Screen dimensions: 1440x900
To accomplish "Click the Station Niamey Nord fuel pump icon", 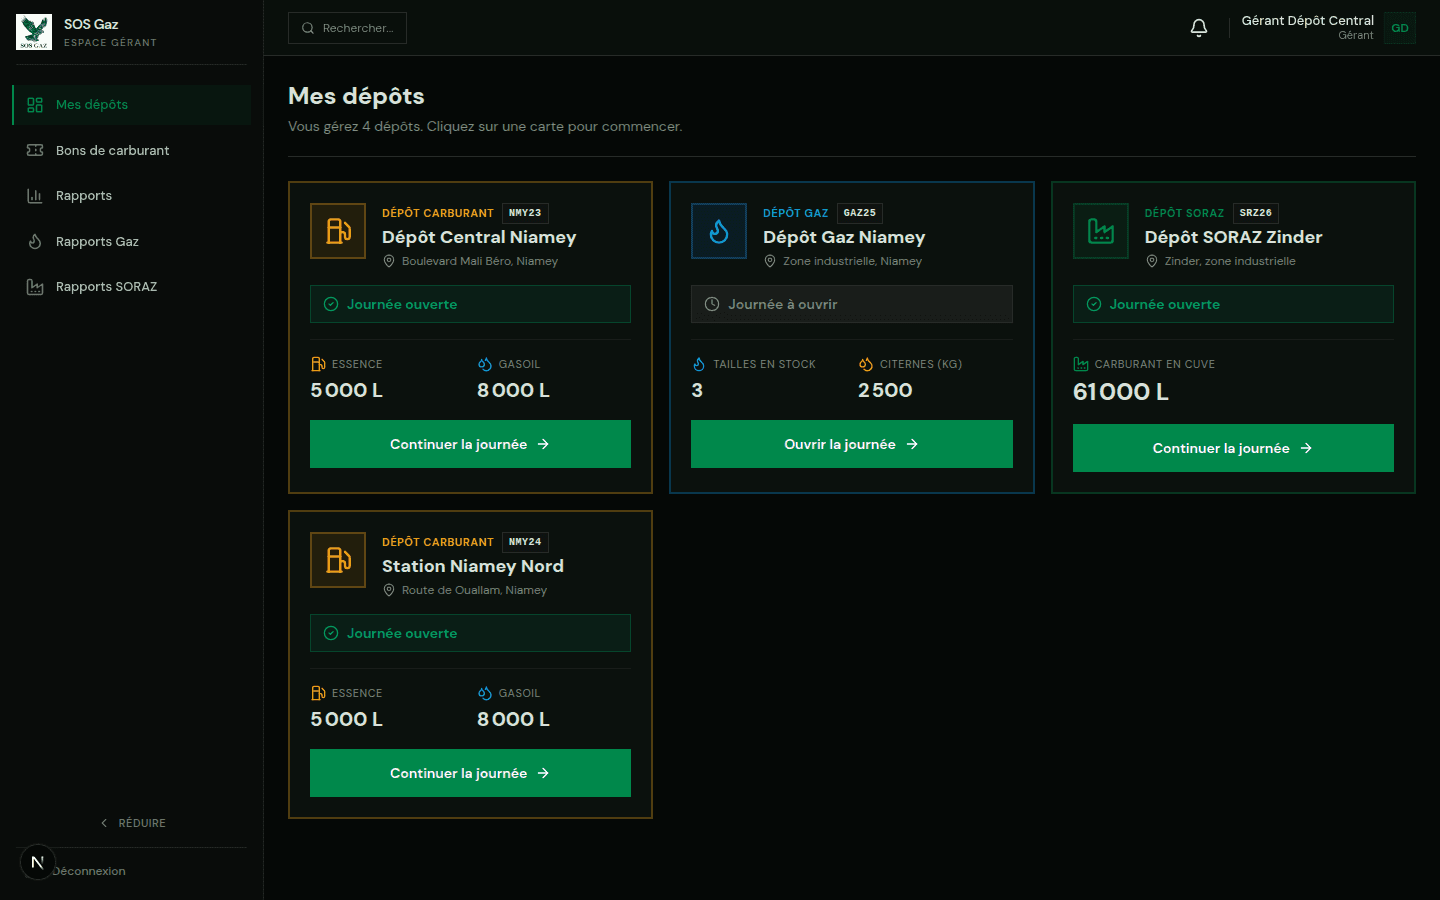I will [x=338, y=560].
